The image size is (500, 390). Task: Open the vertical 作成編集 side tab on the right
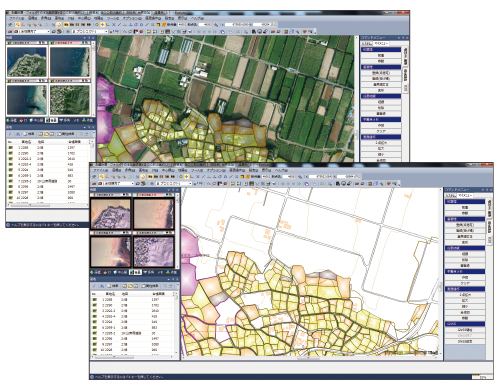pyautogui.click(x=489, y=227)
